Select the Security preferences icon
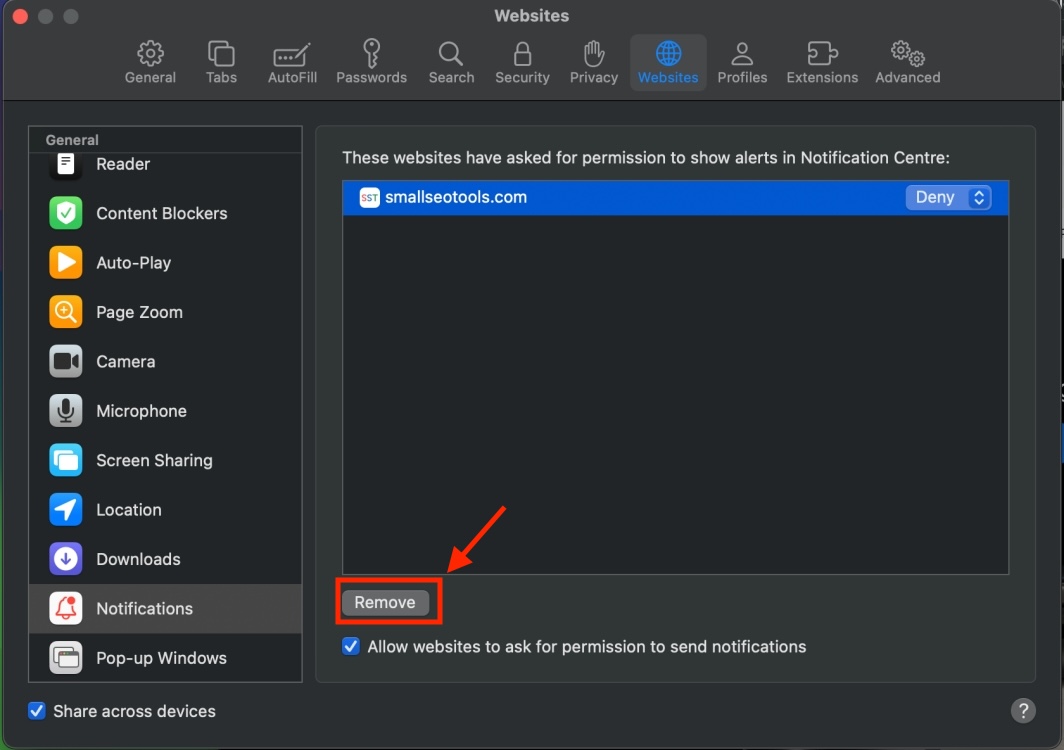This screenshot has width=1064, height=750. pyautogui.click(x=522, y=62)
